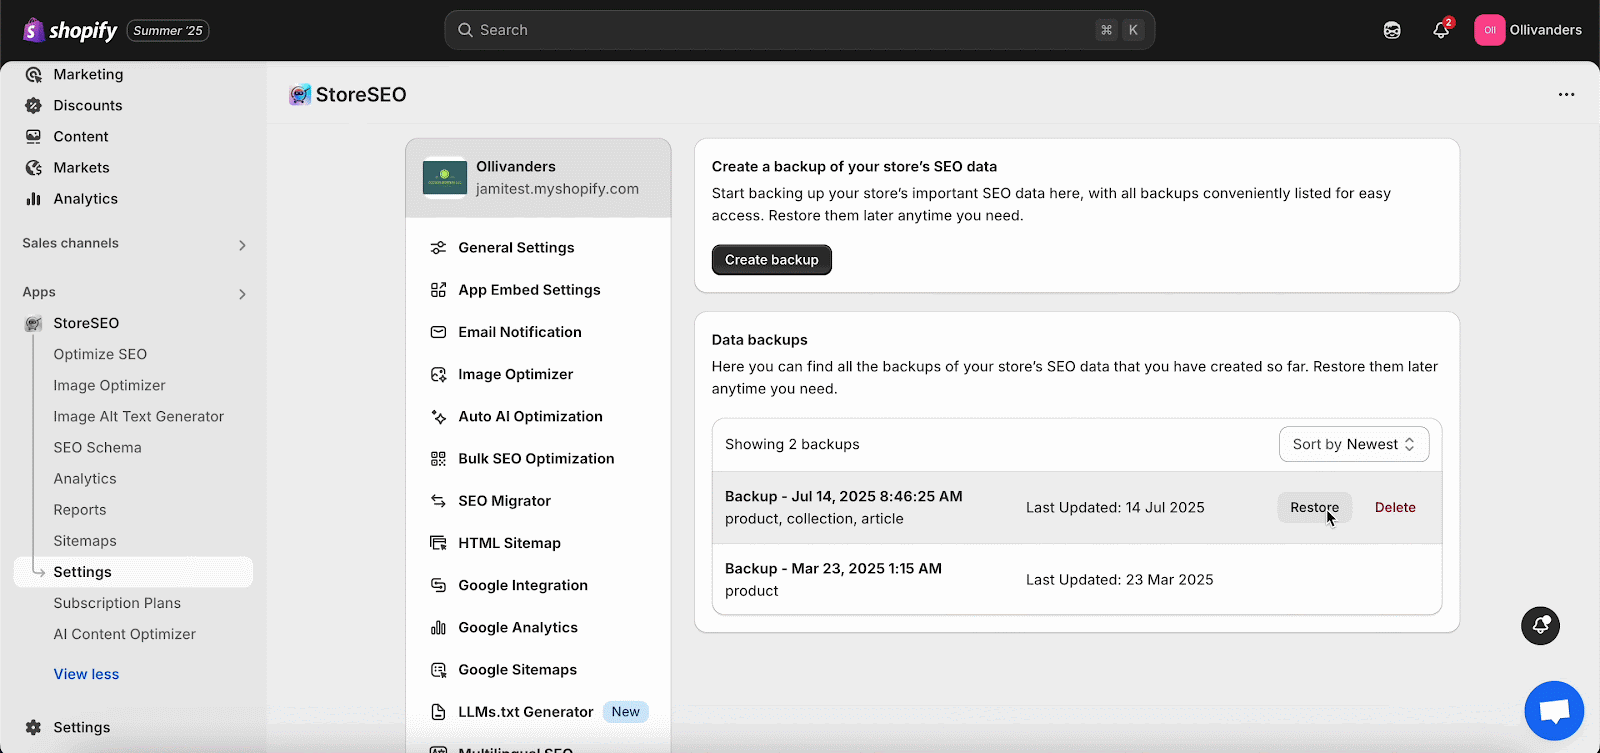Expand the Apps section chevron
Viewport: 1600px width, 753px height.
click(x=242, y=294)
